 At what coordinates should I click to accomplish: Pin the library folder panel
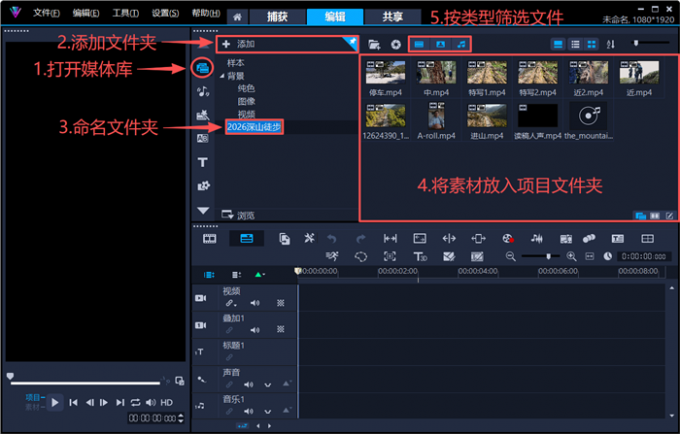352,41
